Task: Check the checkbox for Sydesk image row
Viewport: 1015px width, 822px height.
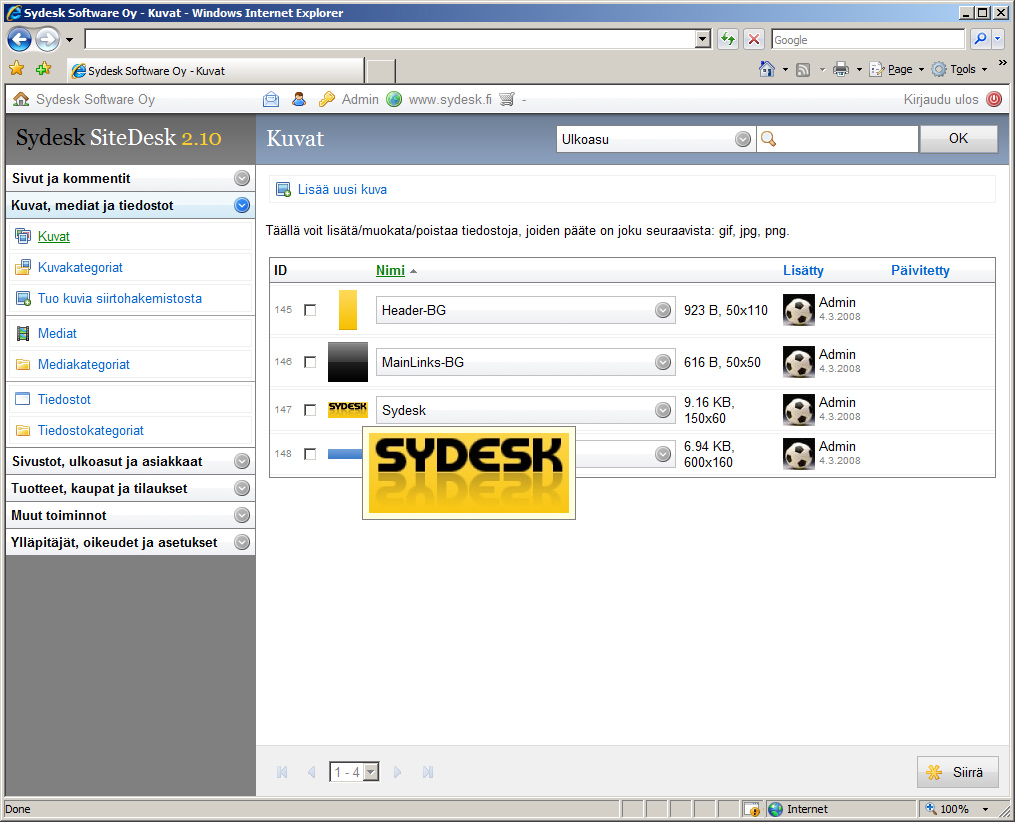Action: [310, 410]
